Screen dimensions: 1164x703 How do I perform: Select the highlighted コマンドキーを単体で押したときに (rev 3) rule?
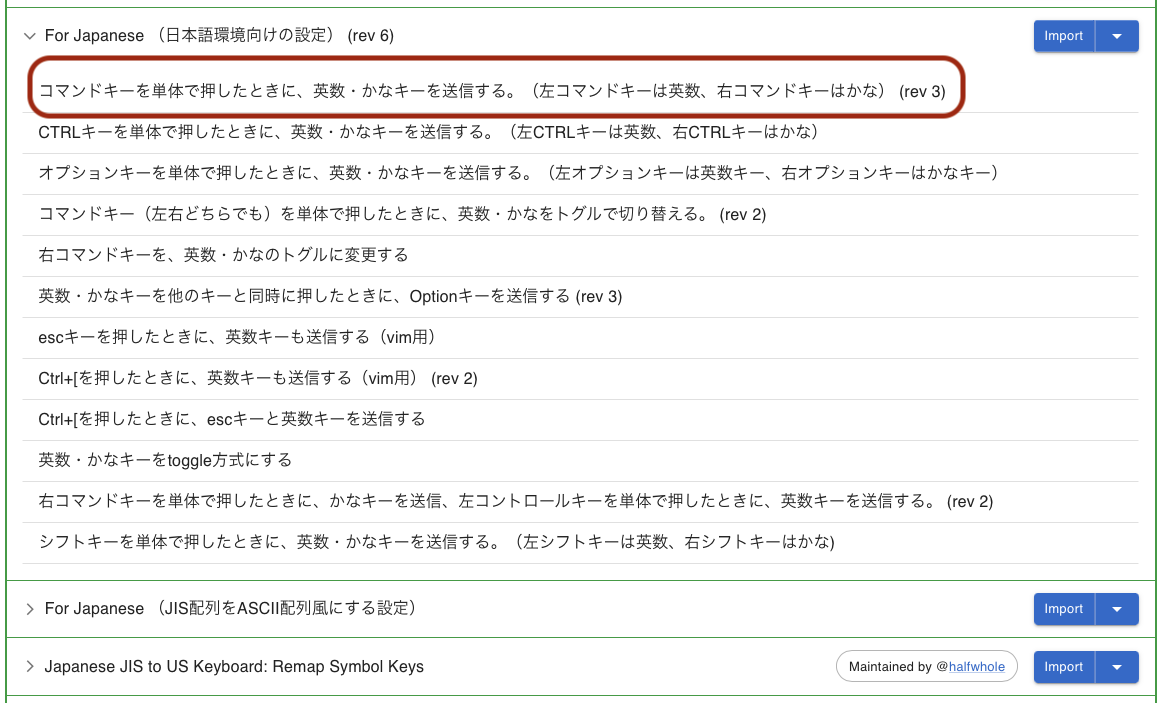pos(491,91)
